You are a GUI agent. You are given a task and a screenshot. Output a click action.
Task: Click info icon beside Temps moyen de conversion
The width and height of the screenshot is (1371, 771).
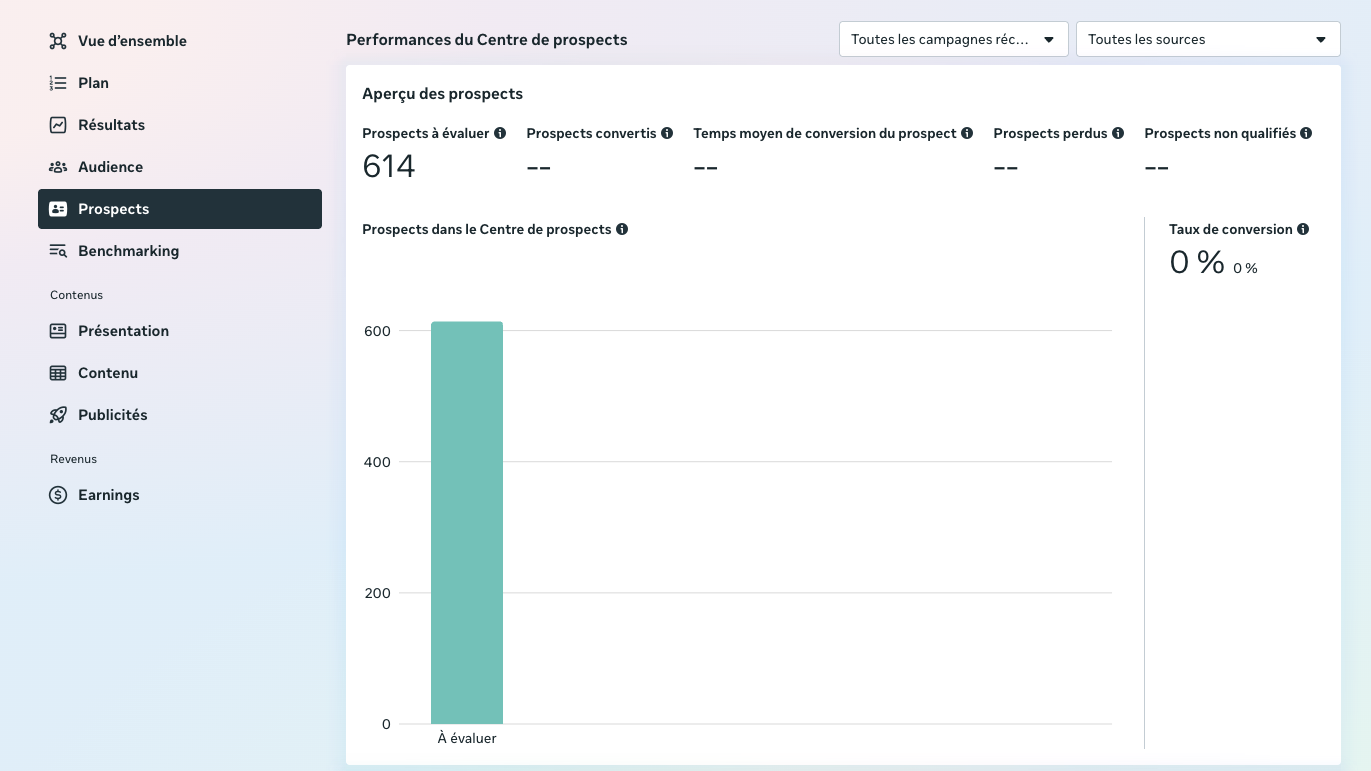coord(967,133)
